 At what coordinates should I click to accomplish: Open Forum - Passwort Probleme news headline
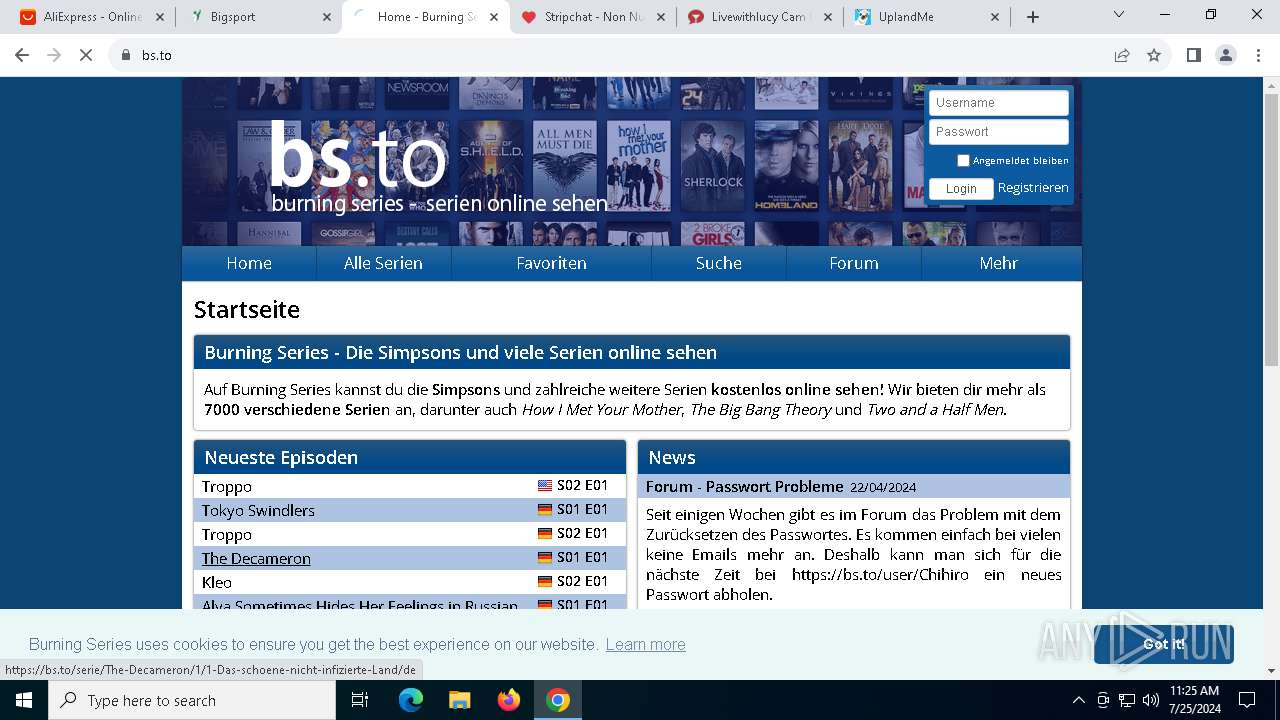tap(745, 486)
